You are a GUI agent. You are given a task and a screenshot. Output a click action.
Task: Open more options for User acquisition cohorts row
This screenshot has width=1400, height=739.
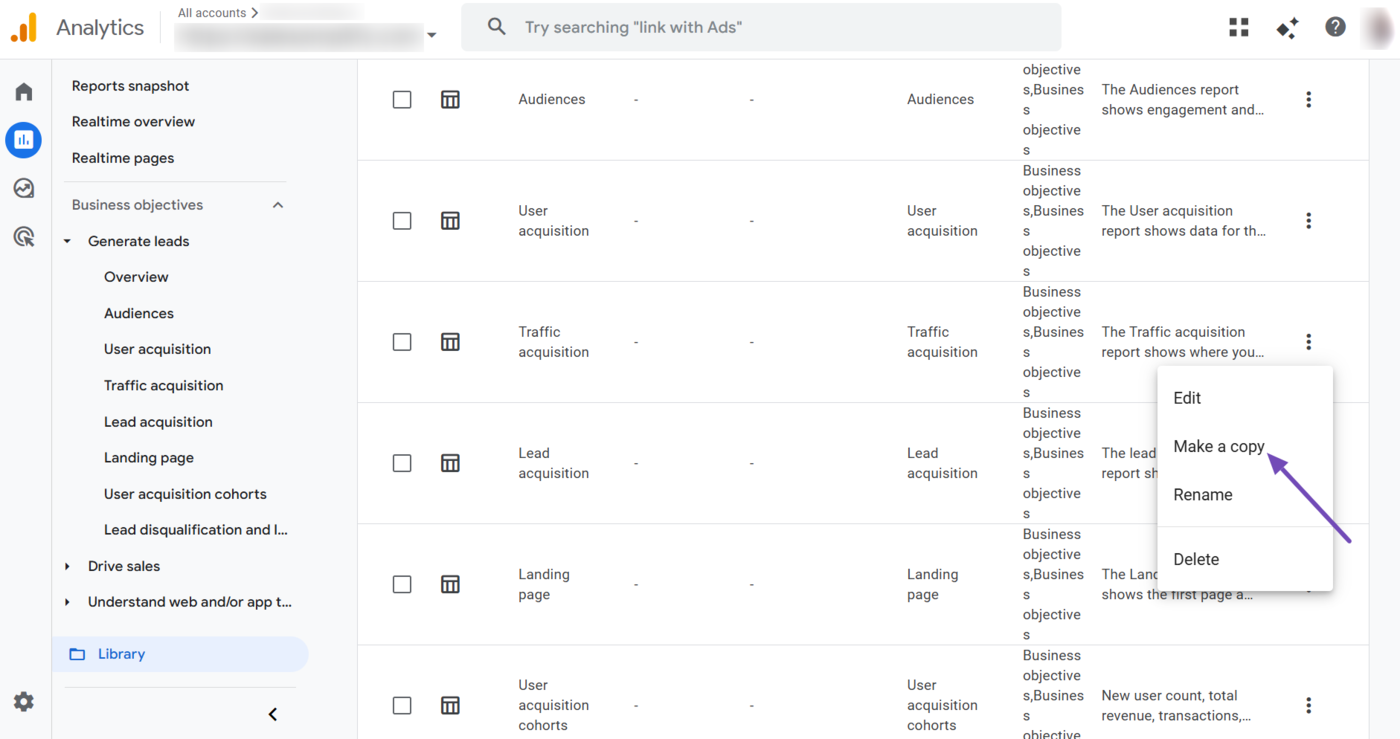(1308, 706)
